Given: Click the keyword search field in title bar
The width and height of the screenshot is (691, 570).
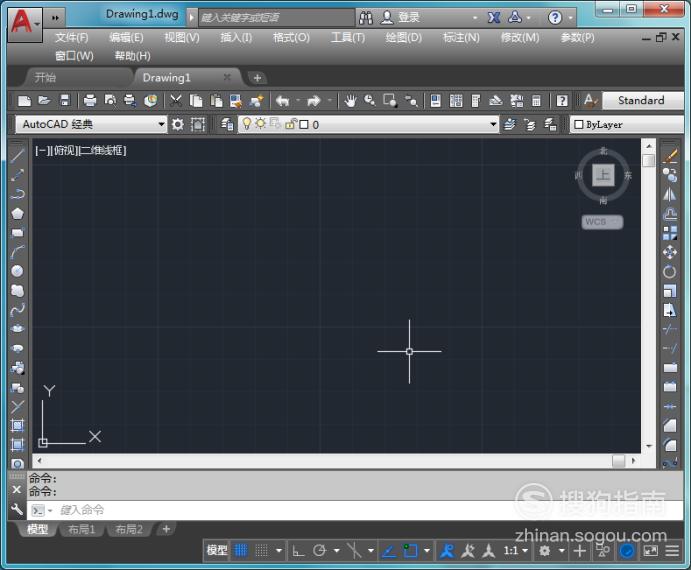Looking at the screenshot, I should (x=276, y=18).
